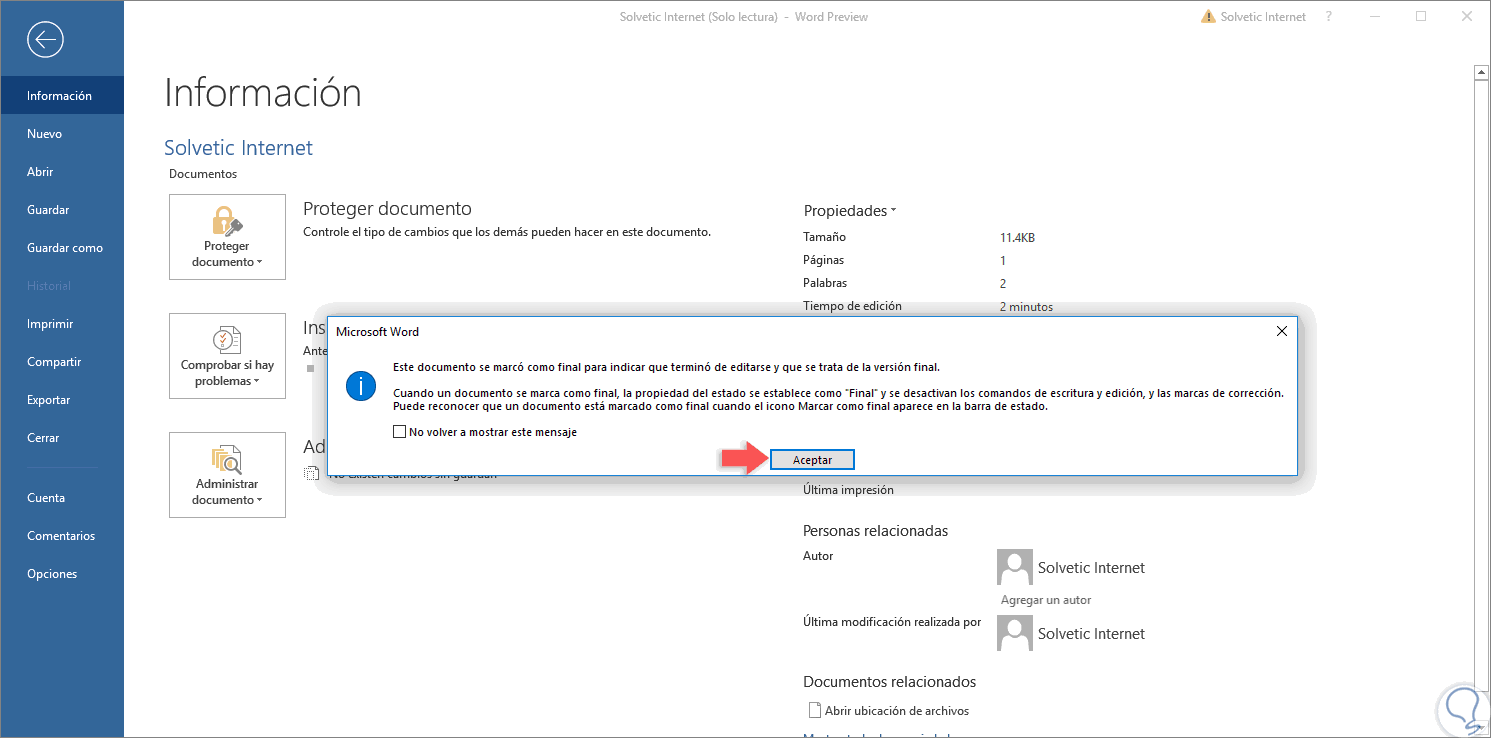
Task: Select Abrir in the sidebar
Action: [62, 172]
